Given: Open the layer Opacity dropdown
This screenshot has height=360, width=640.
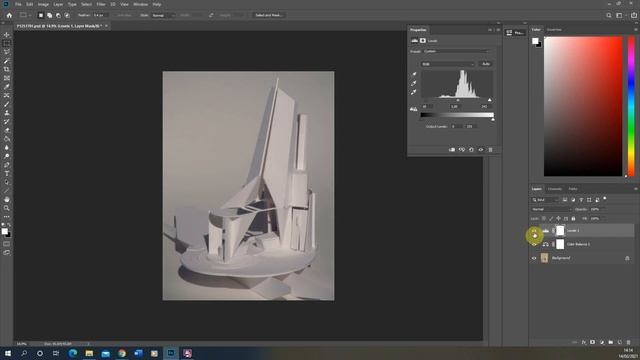Looking at the screenshot, I should coord(597,209).
